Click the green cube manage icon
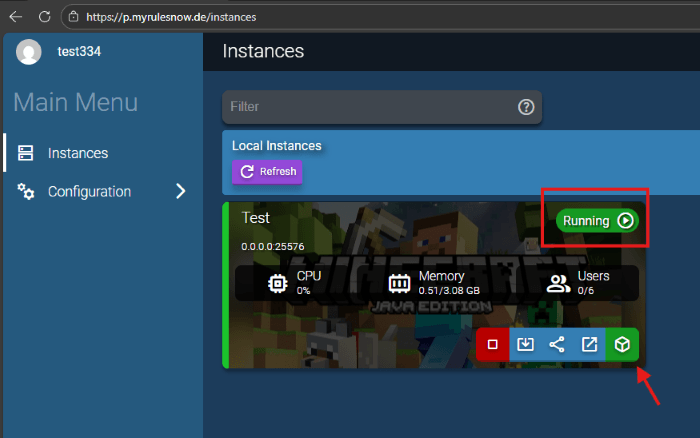The image size is (700, 438). tap(622, 345)
